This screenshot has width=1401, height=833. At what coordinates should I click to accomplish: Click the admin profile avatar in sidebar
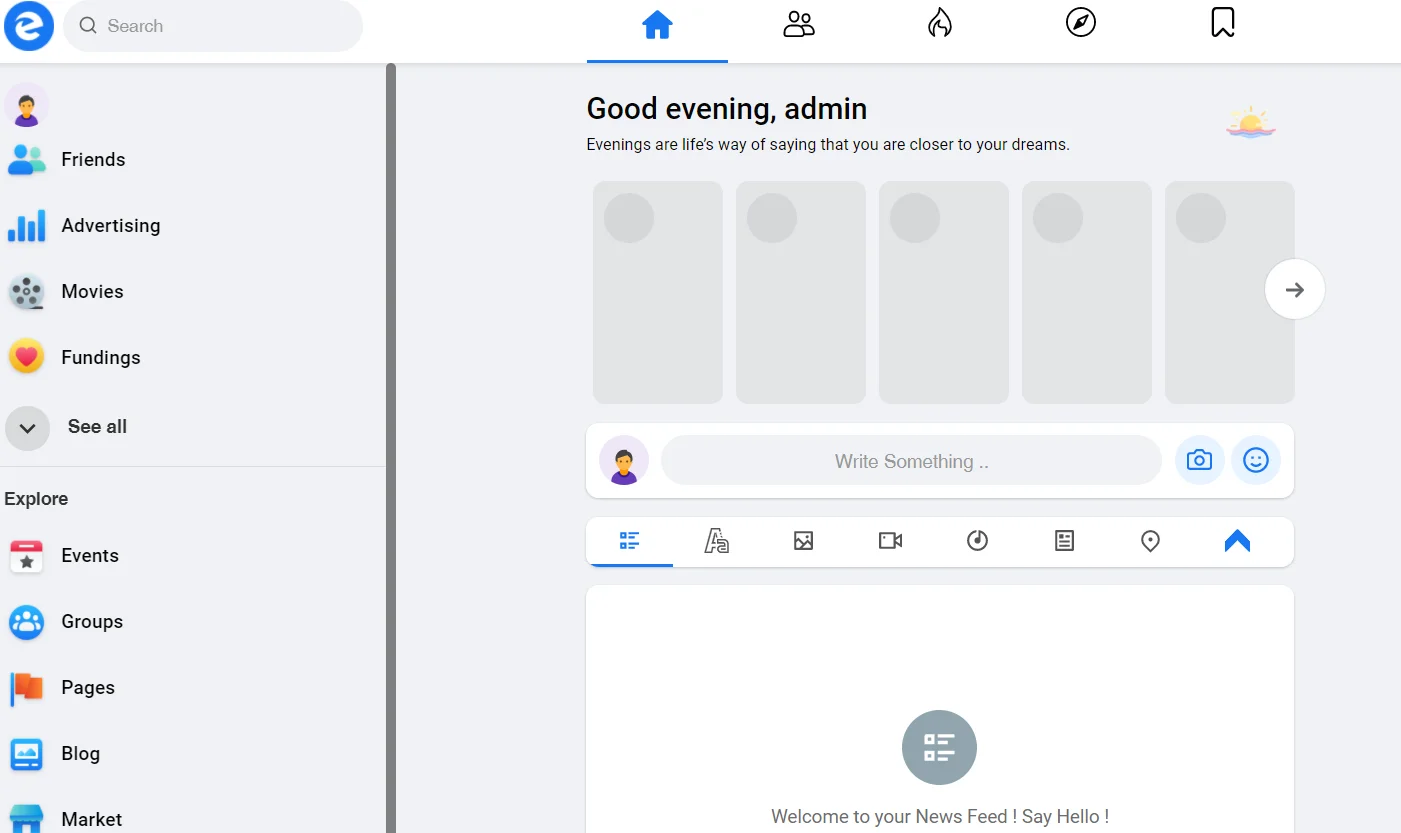tap(26, 105)
